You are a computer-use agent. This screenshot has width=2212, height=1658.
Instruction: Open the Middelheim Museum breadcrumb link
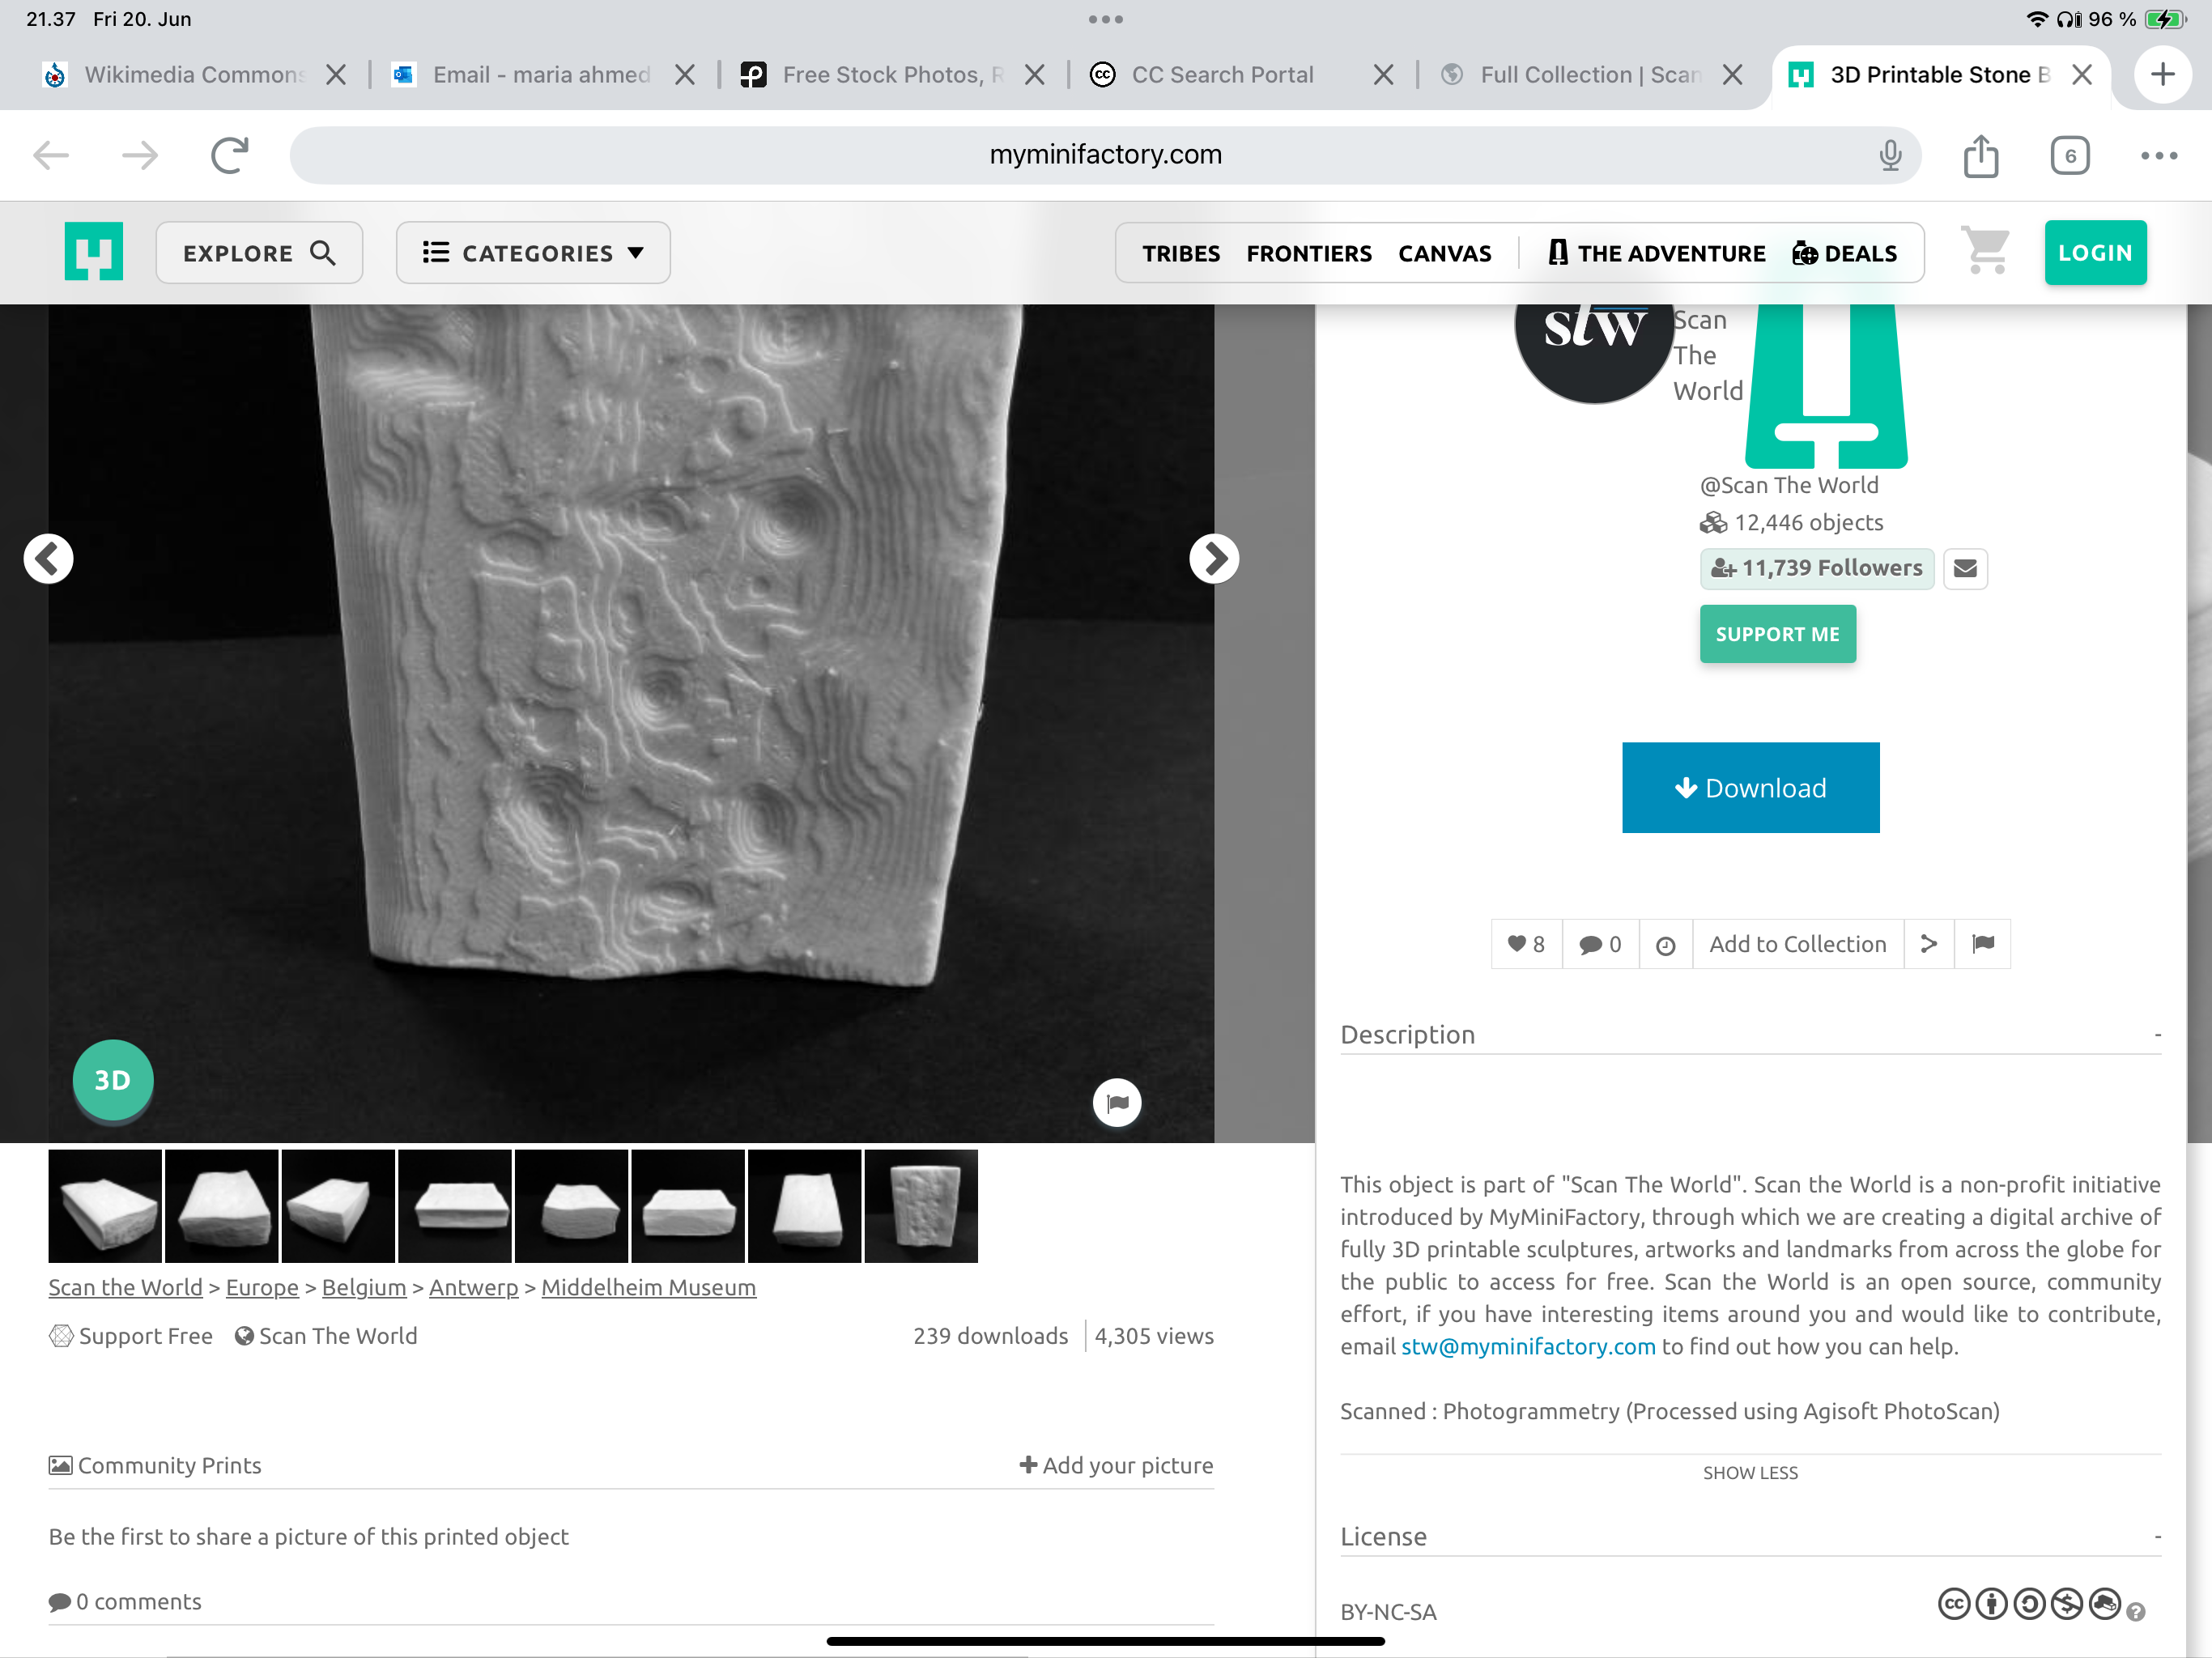click(648, 1287)
